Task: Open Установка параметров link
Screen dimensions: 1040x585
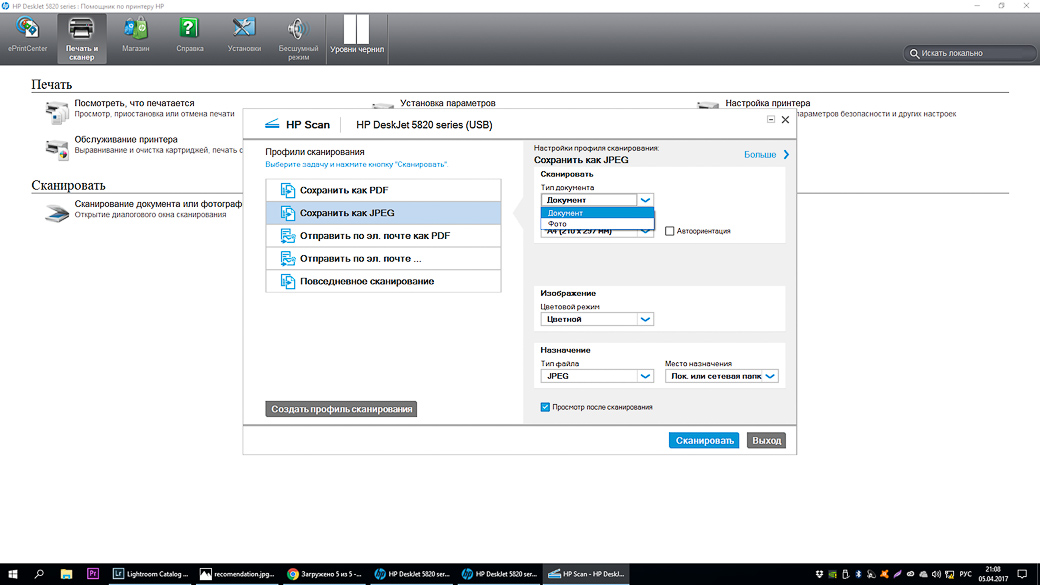Action: pyautogui.click(x=448, y=103)
